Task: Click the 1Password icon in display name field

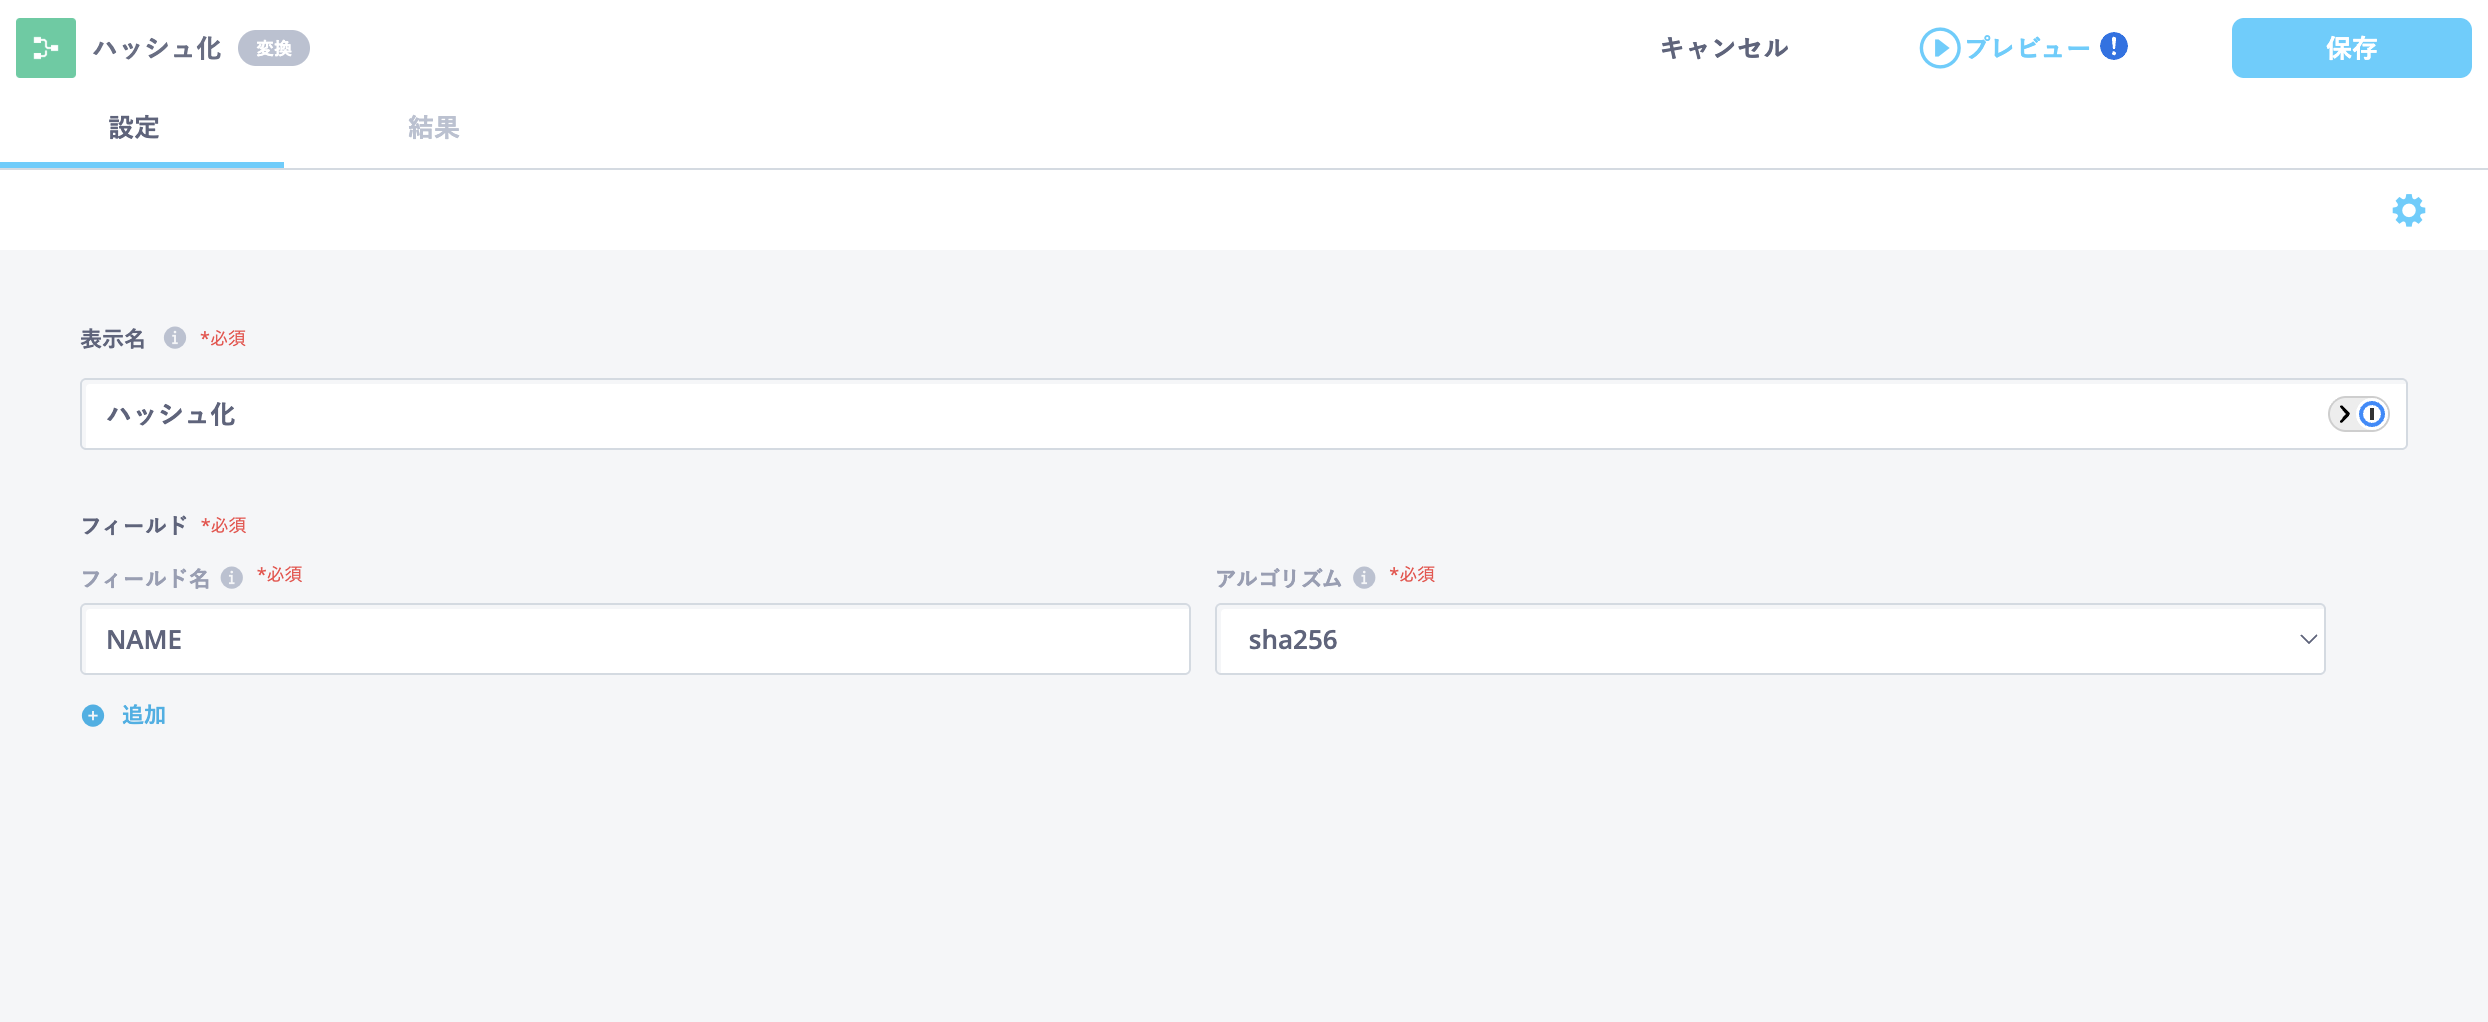Action: coord(2371,414)
